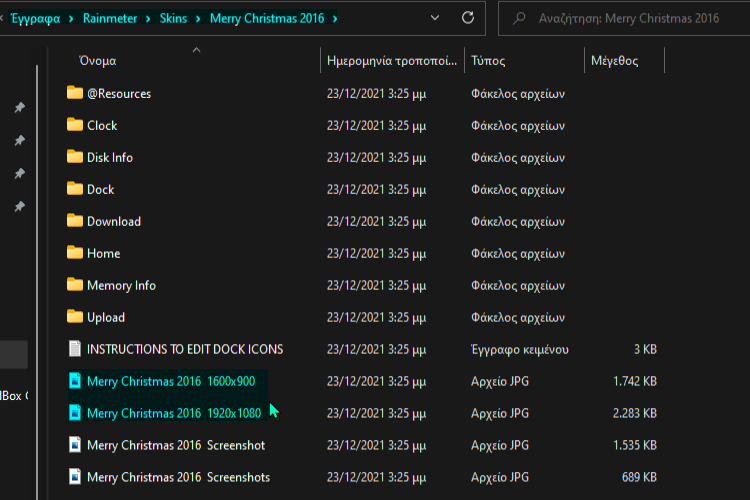Go to Έγγραφα in breadcrumb path
Image resolution: width=750 pixels, height=500 pixels.
[x=36, y=19]
